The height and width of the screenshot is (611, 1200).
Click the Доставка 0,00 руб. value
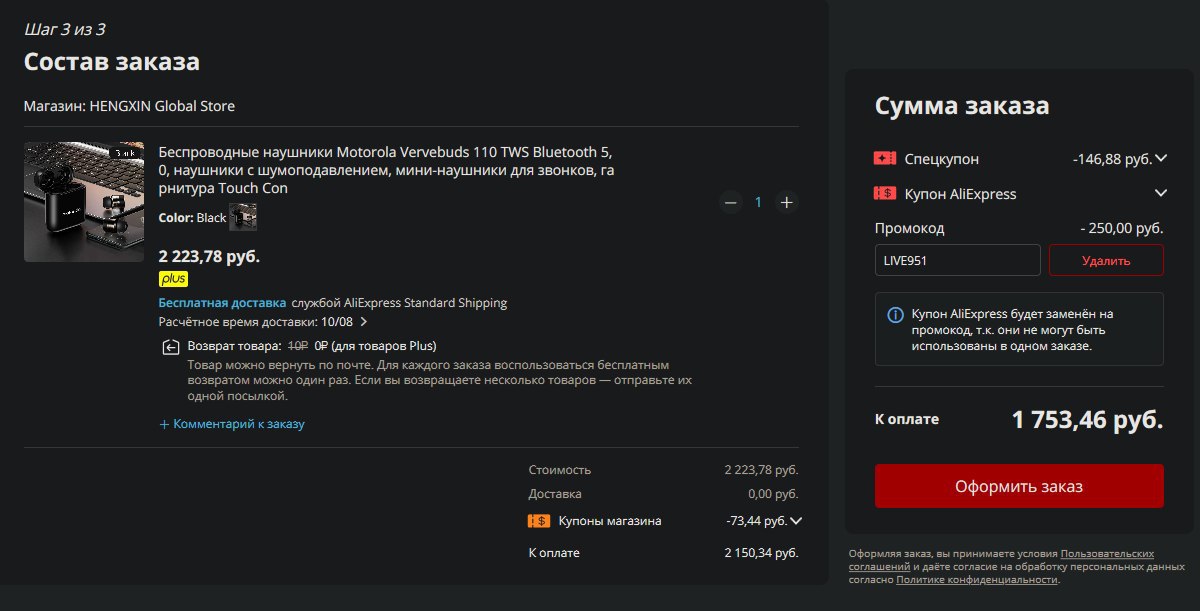click(x=773, y=494)
